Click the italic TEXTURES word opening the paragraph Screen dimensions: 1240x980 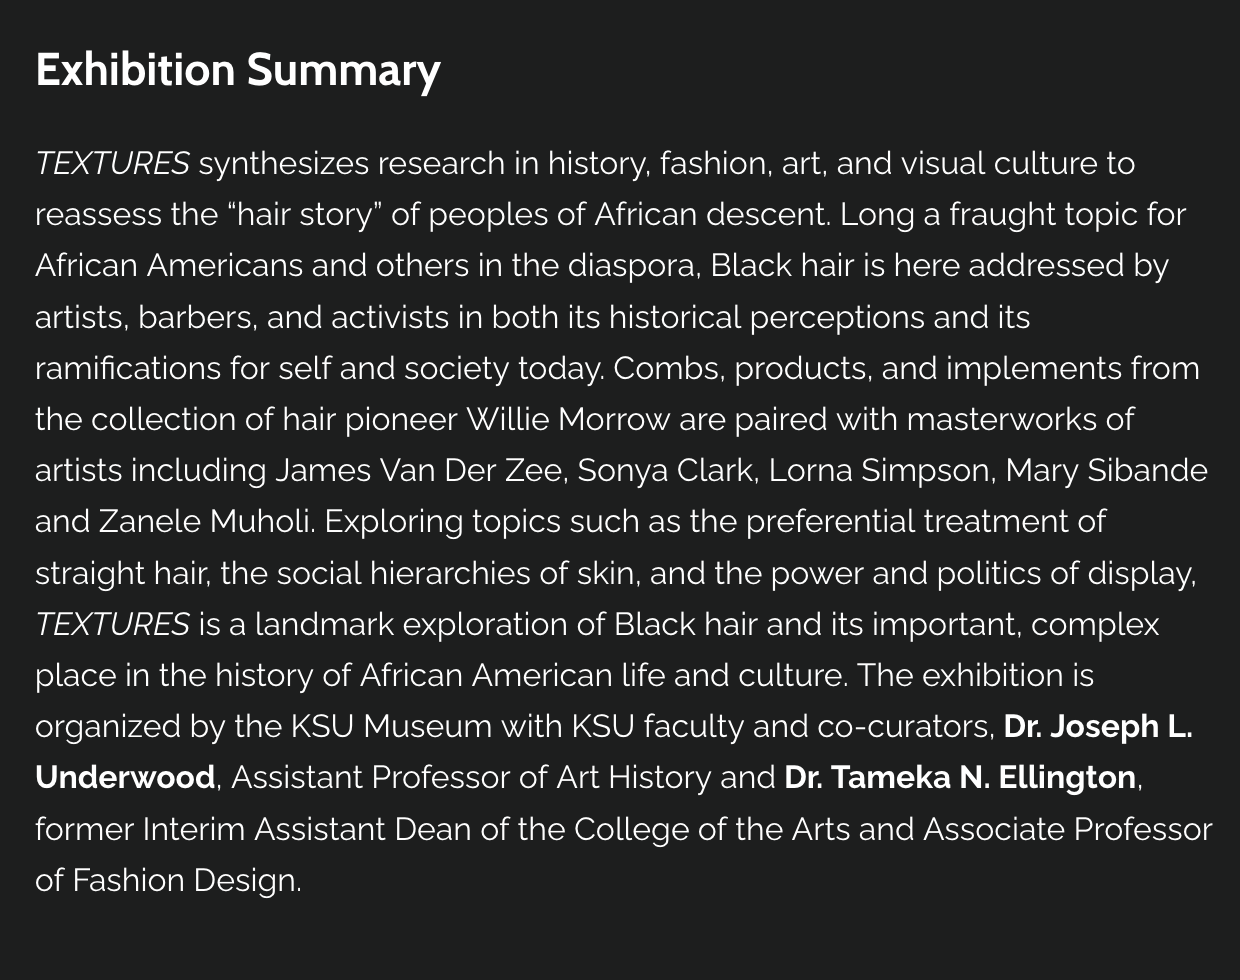pos(112,163)
